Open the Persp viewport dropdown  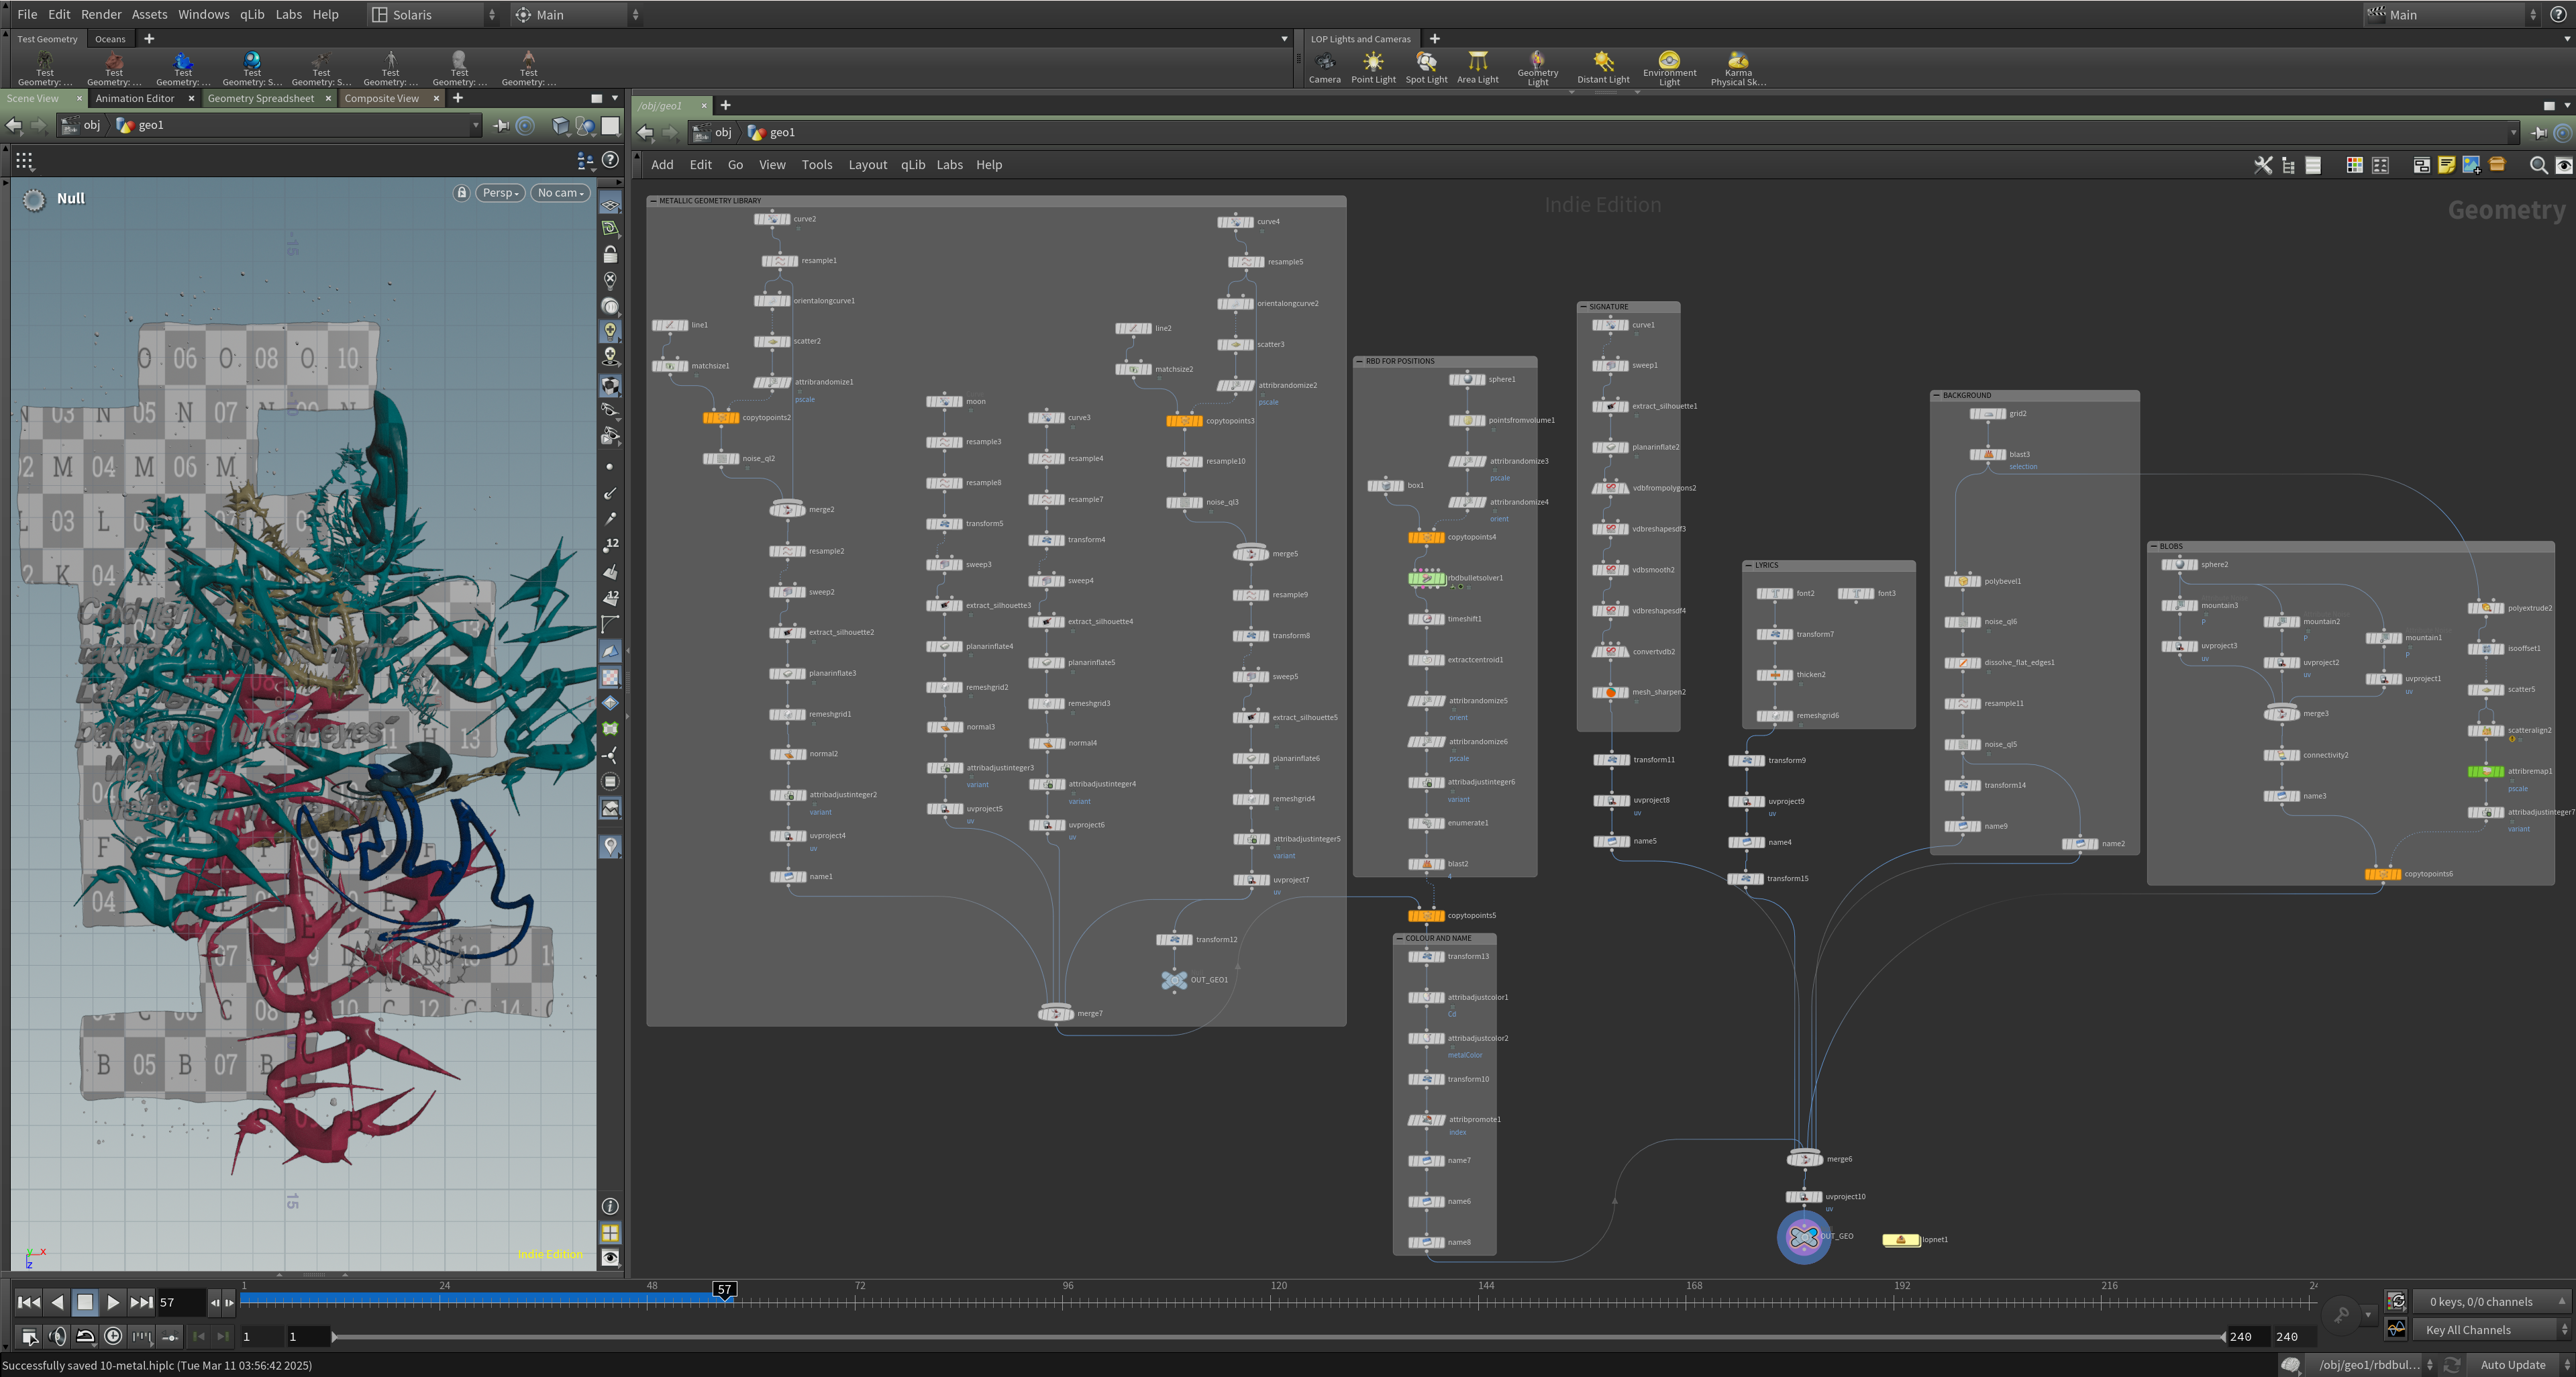pos(500,193)
